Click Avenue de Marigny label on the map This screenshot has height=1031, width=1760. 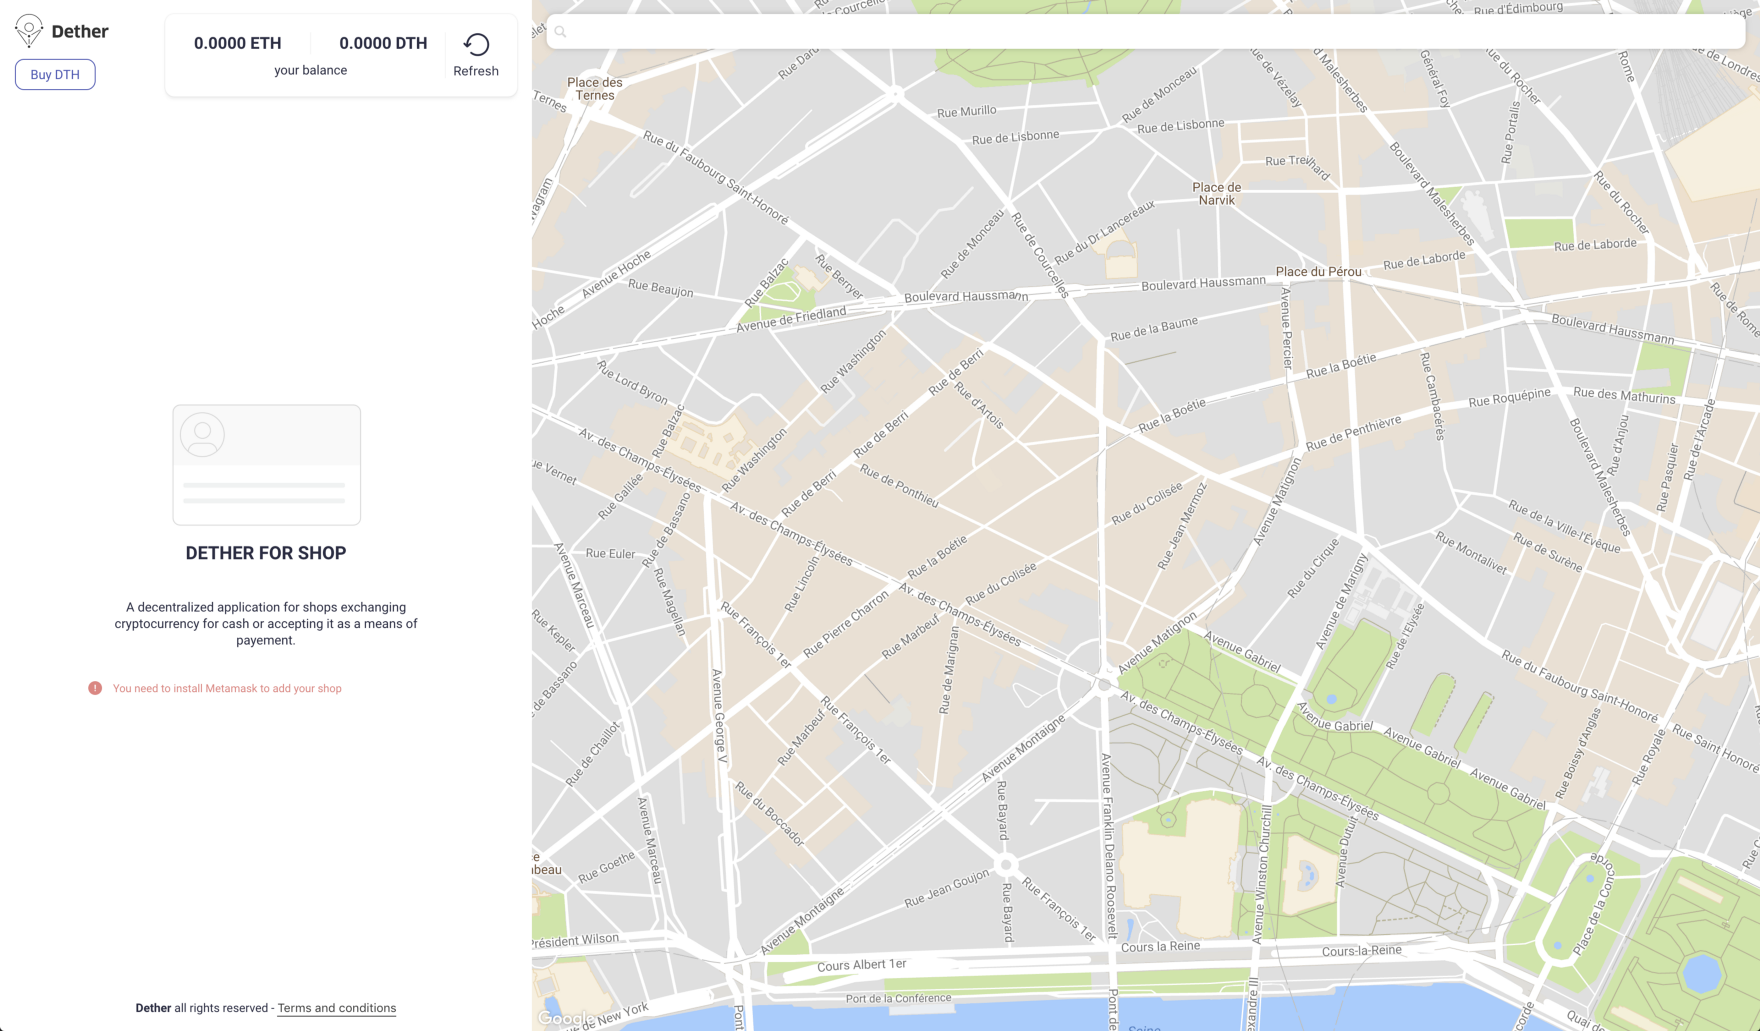pyautogui.click(x=1342, y=601)
